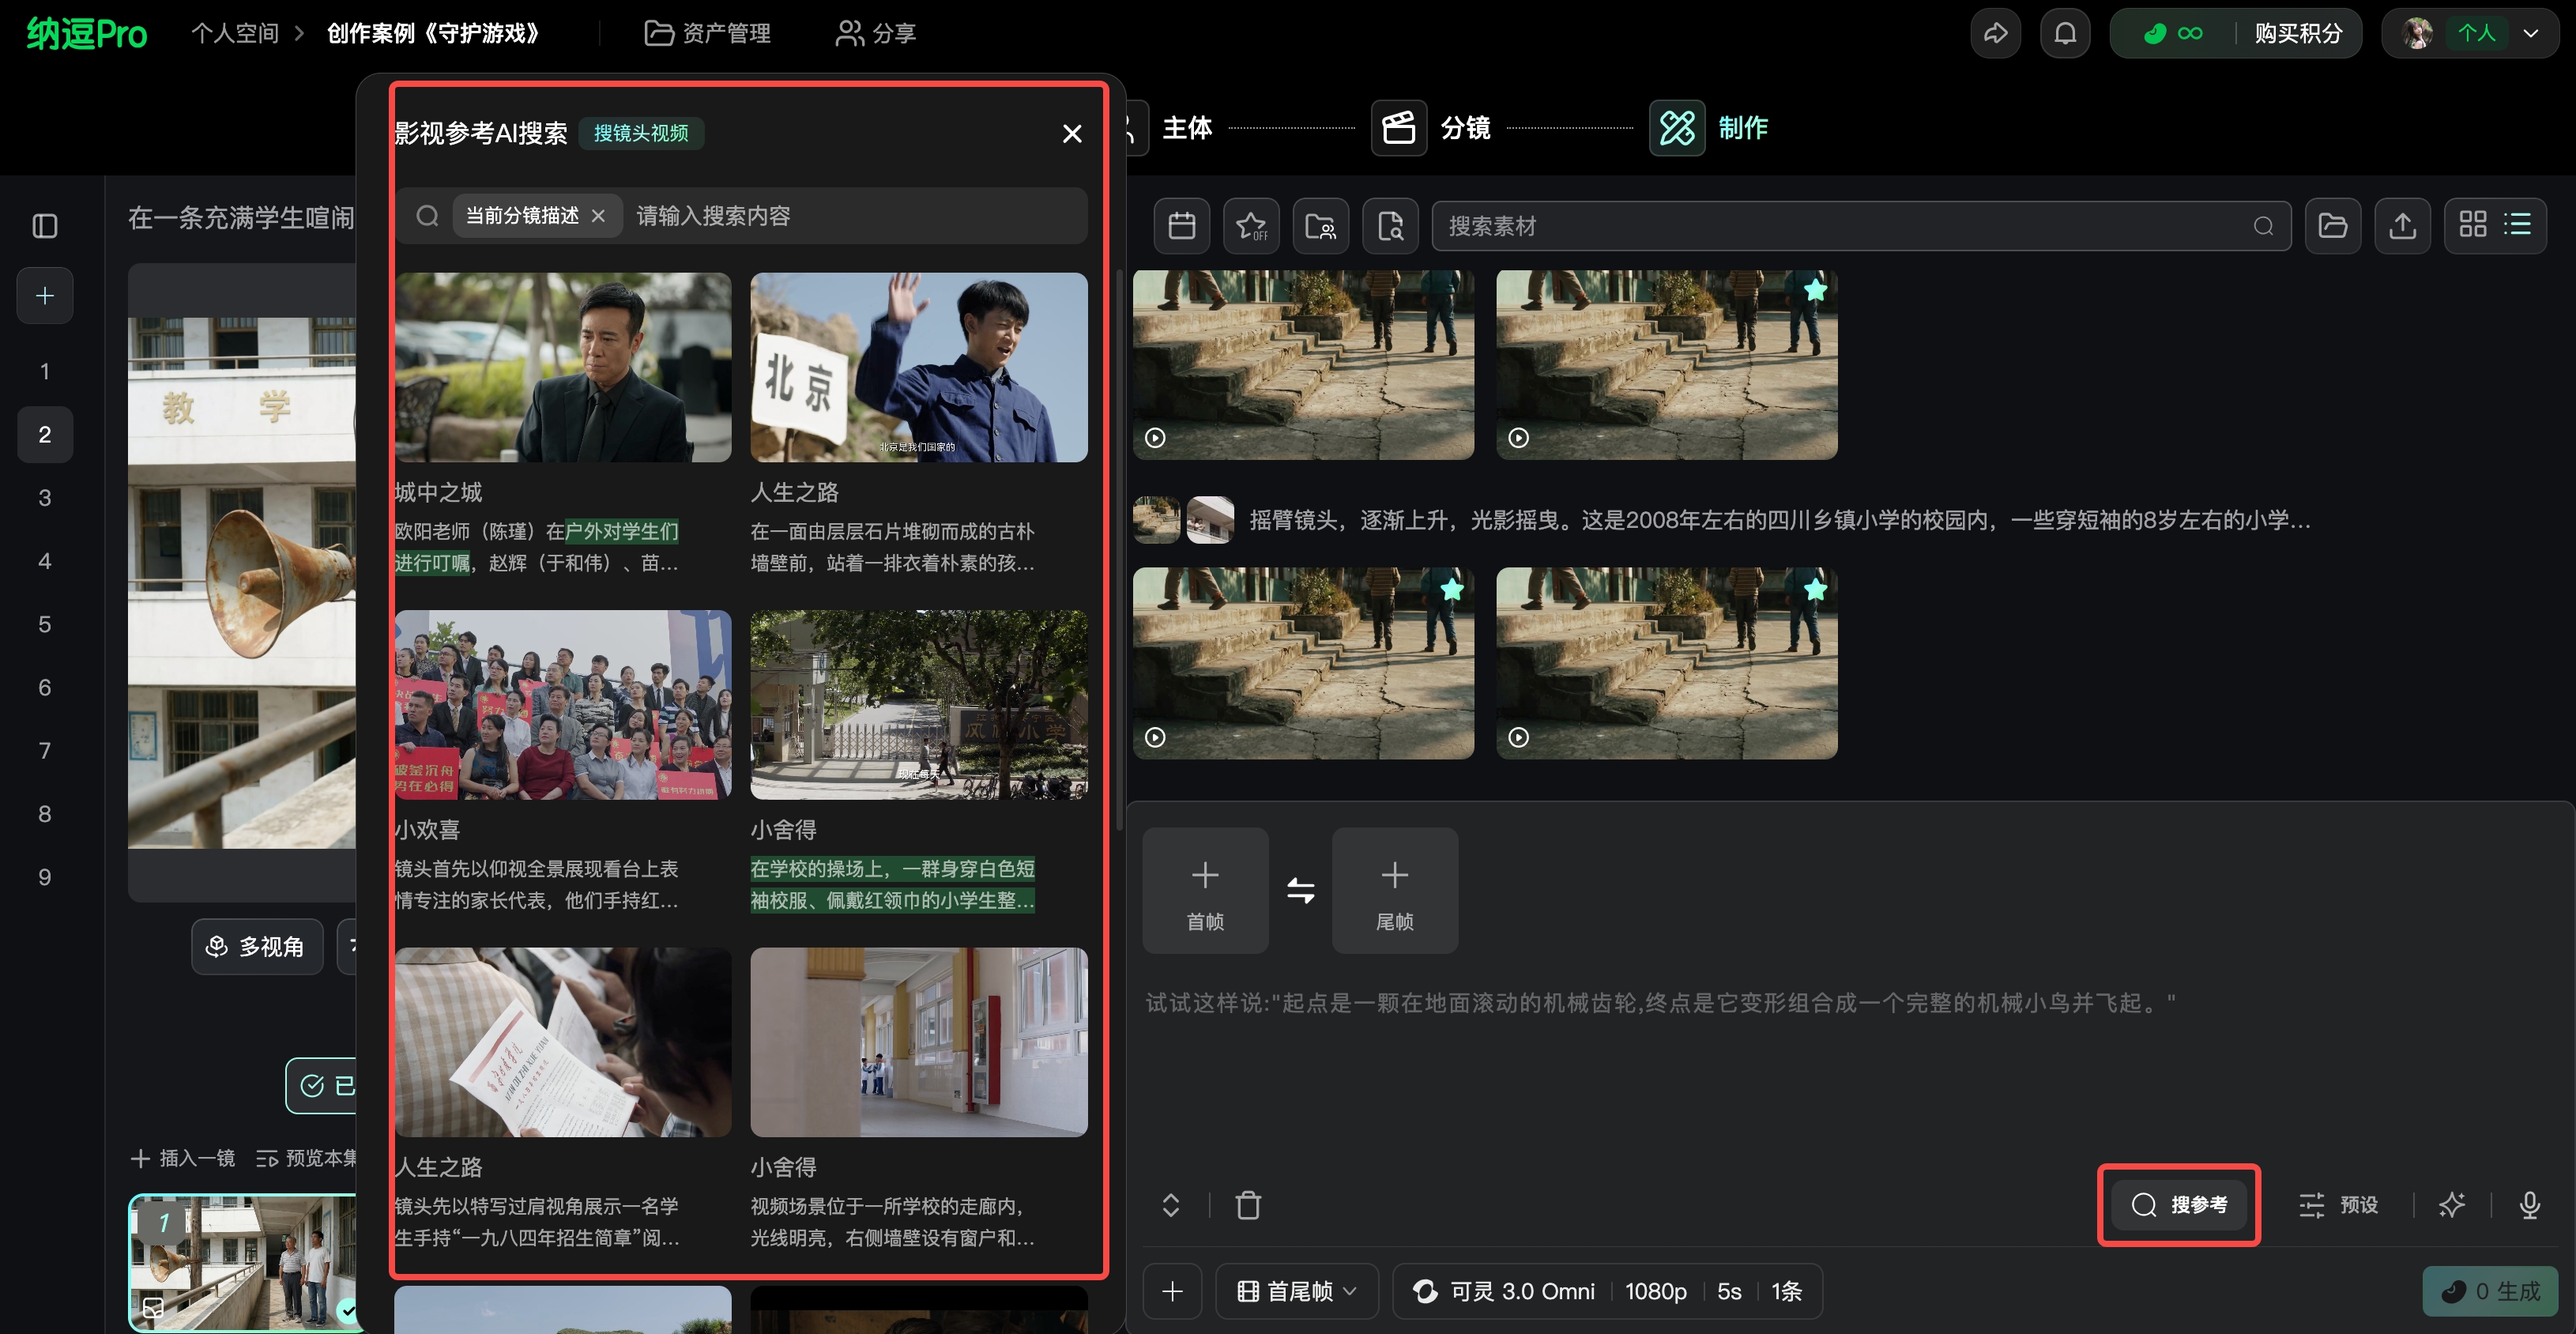Open 小舍得 school corridor thumbnail
The height and width of the screenshot is (1334, 2576).
point(919,1041)
